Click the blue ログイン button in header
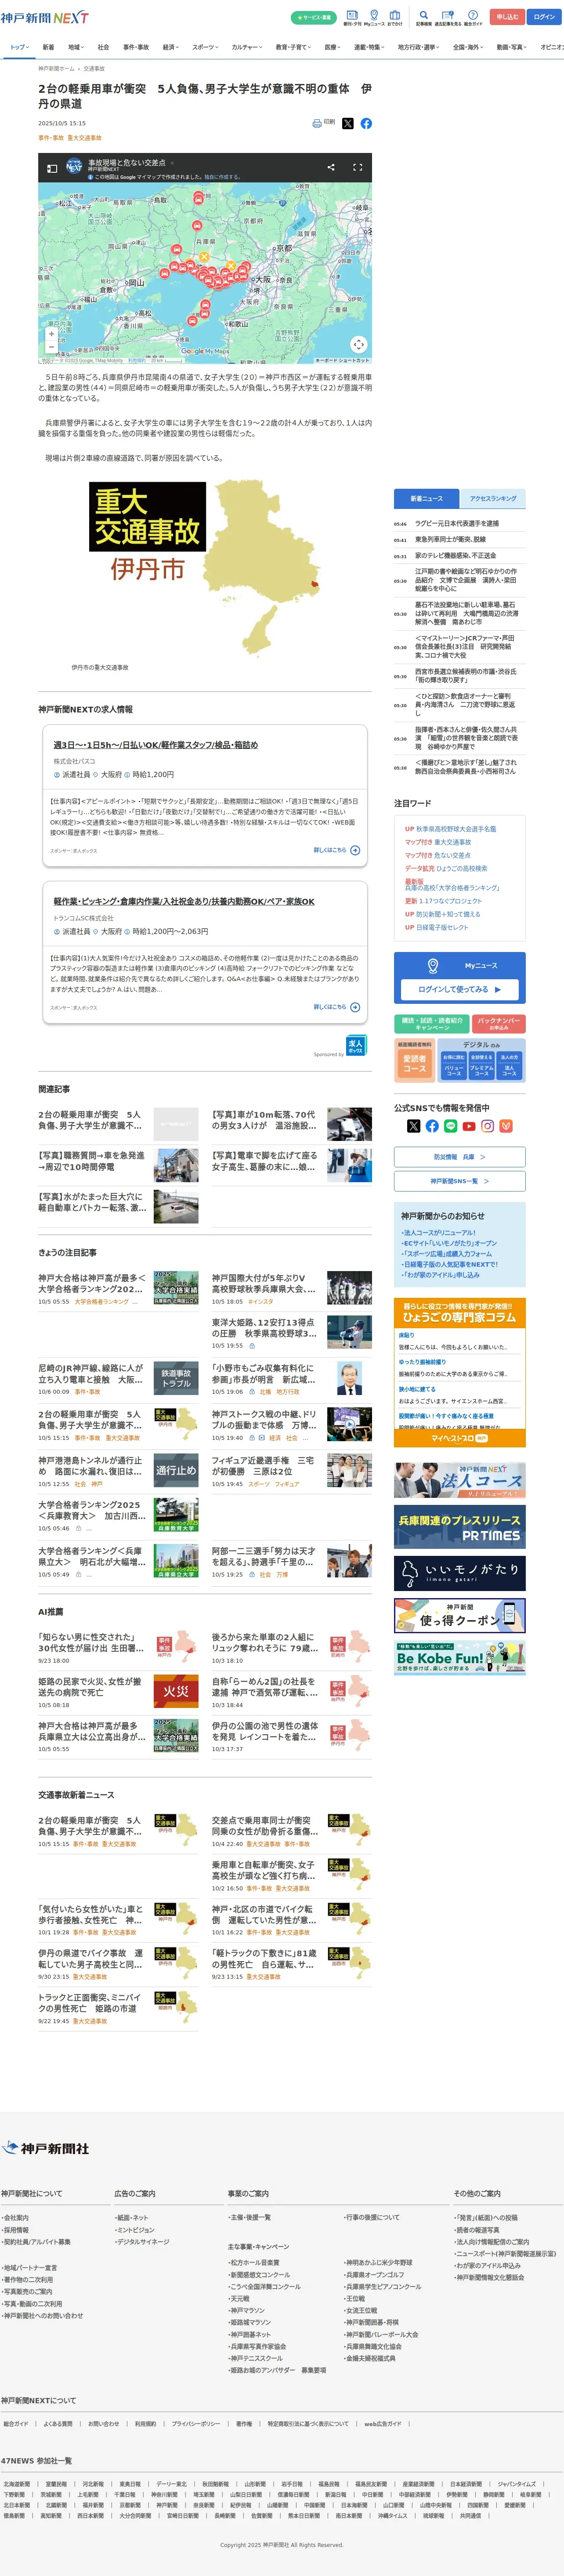Screen dimensions: 564x2576 coord(544,17)
